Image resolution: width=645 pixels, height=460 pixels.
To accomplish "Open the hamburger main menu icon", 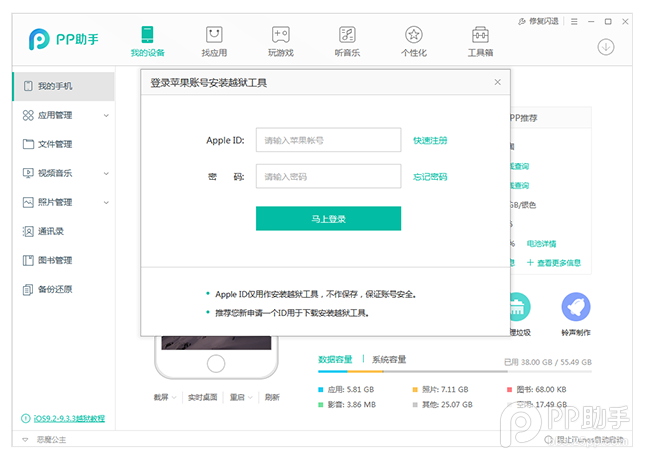I will pyautogui.click(x=574, y=21).
